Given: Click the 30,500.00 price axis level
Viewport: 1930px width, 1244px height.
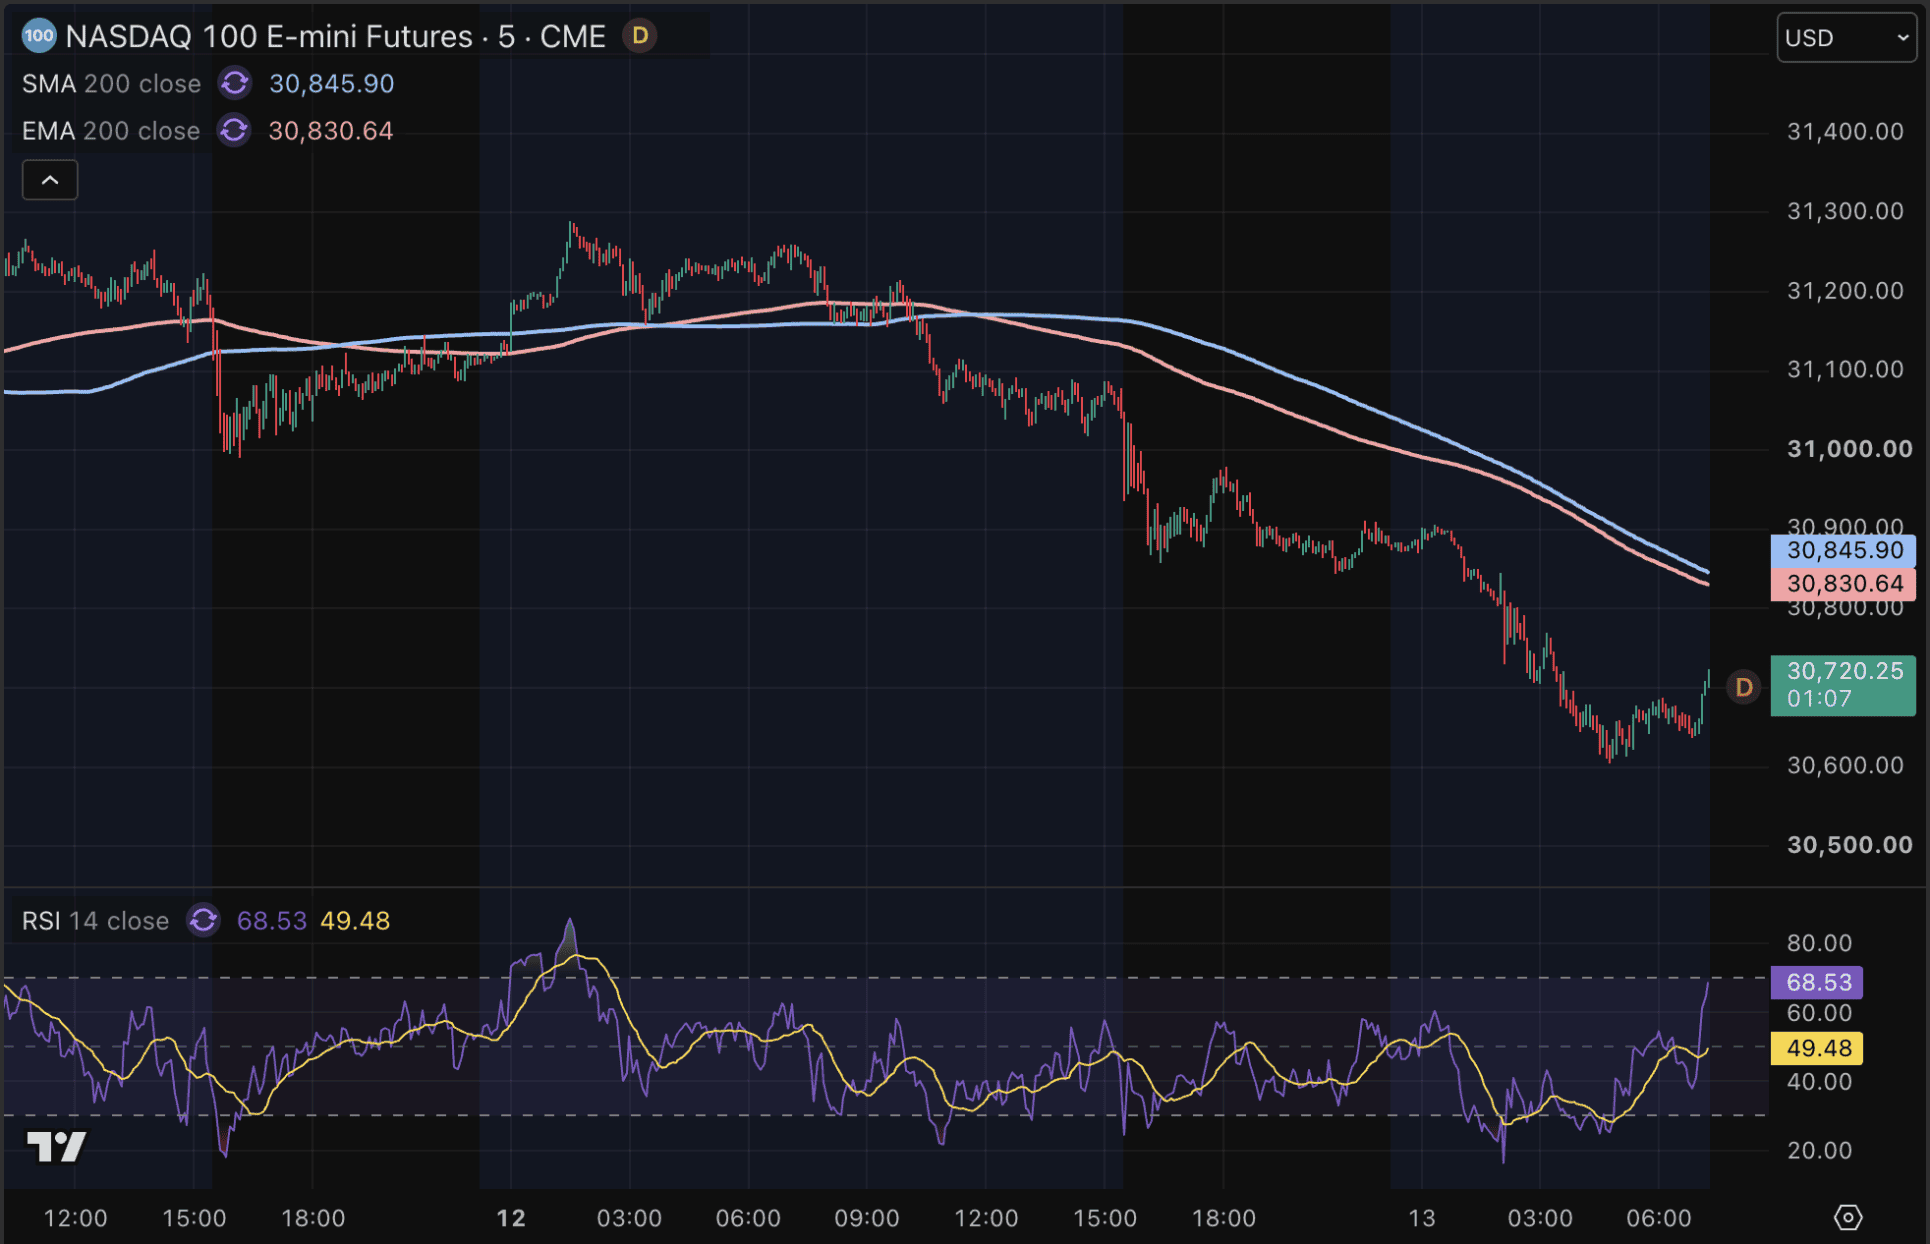Looking at the screenshot, I should click(1849, 845).
